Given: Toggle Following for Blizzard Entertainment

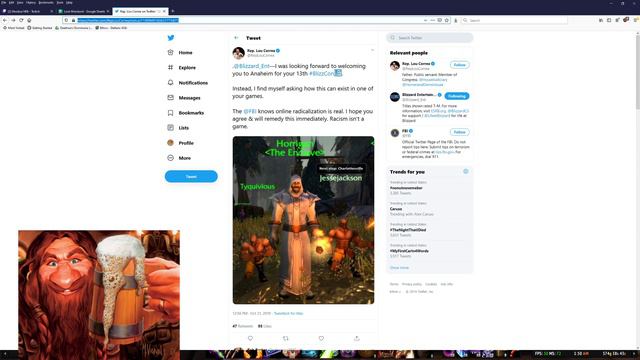Looking at the screenshot, I should pos(457,96).
